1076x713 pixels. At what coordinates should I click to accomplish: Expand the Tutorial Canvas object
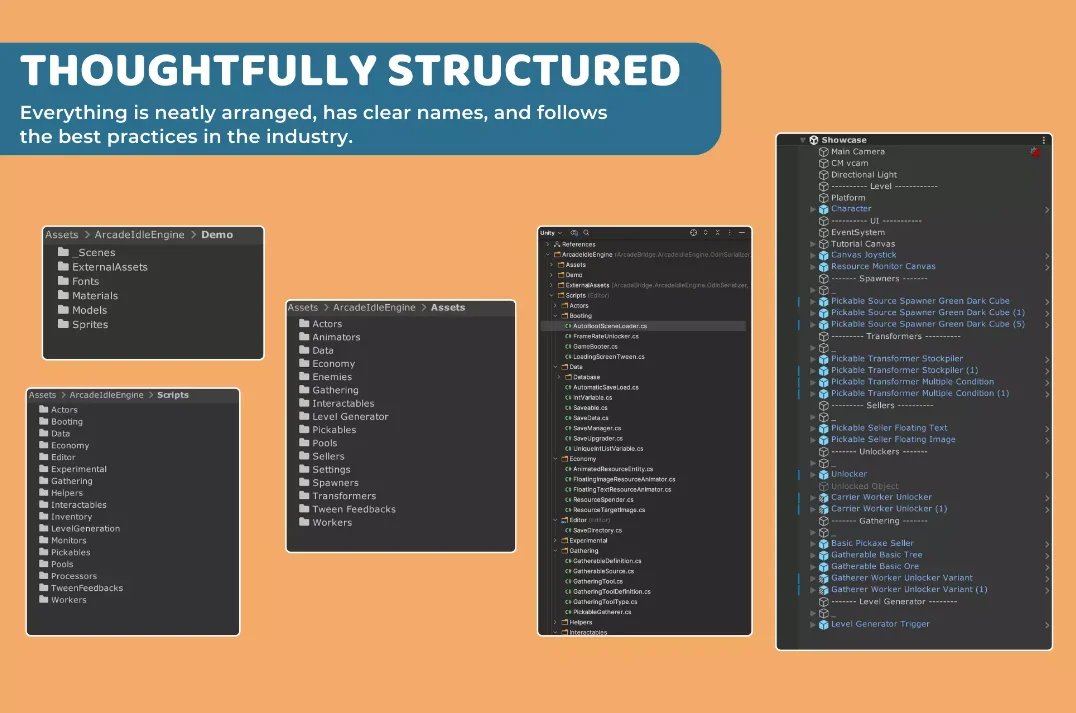pyautogui.click(x=812, y=244)
